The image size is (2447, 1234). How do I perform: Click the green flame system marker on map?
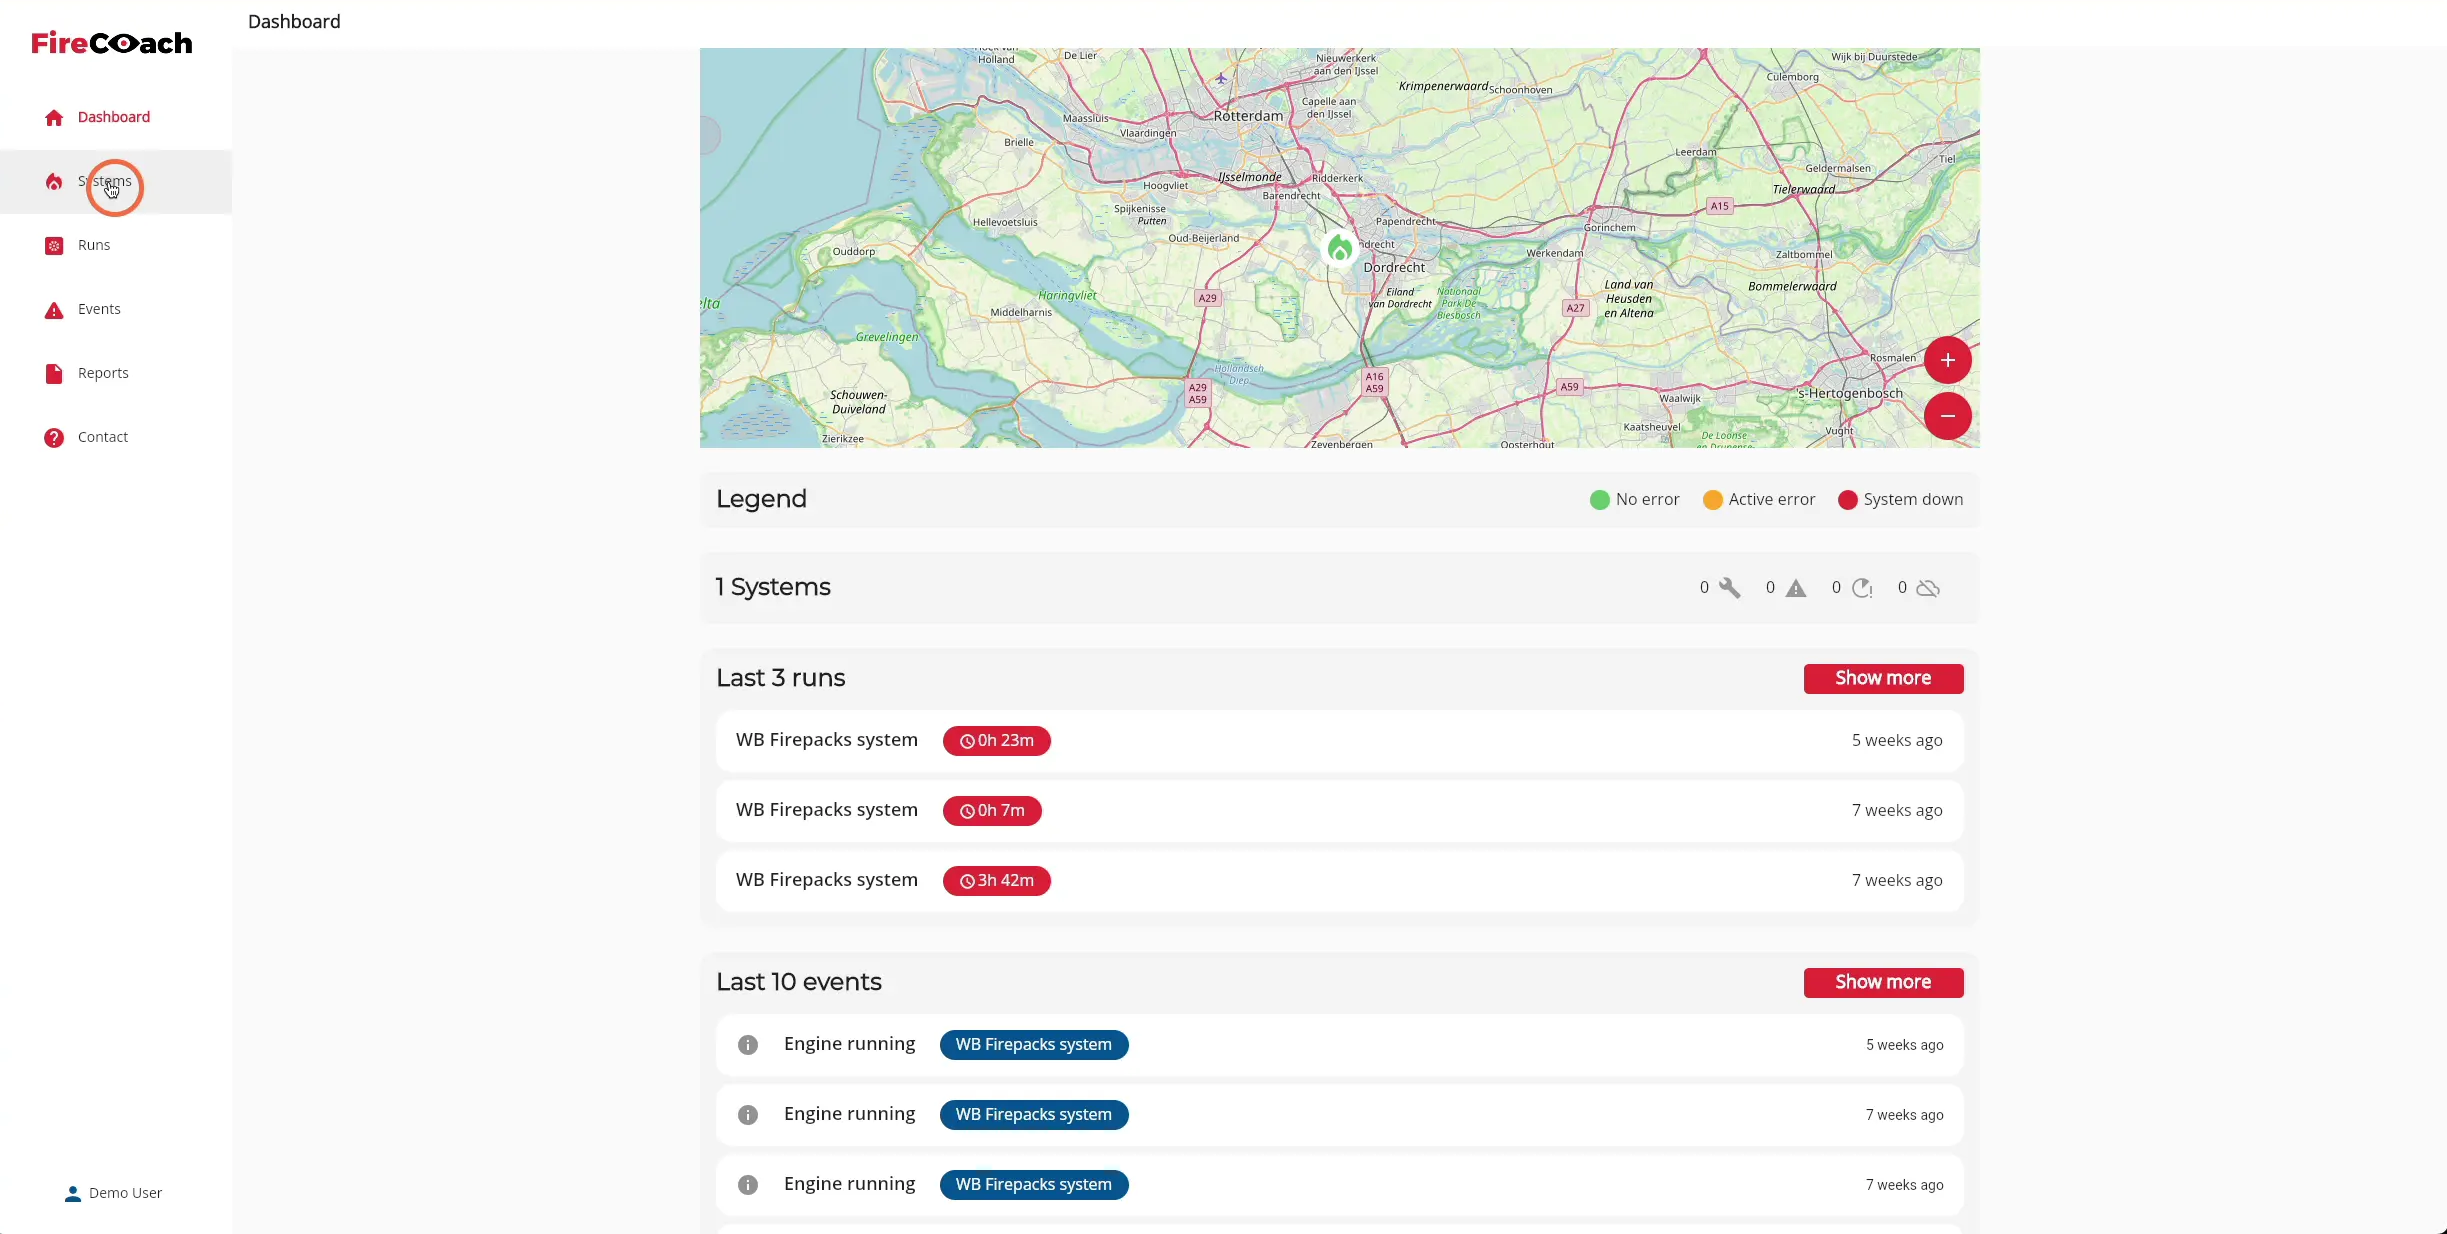(1340, 248)
